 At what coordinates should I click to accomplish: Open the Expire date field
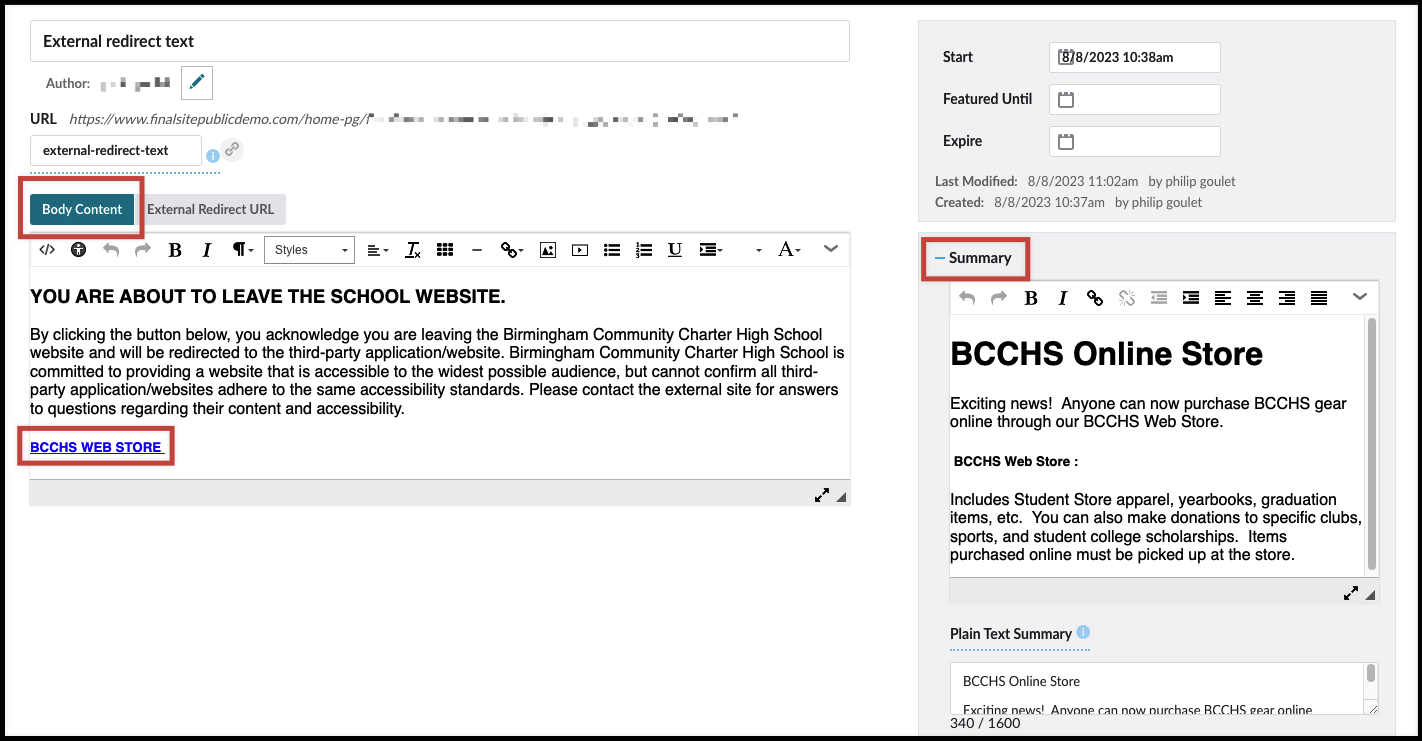click(x=1135, y=141)
